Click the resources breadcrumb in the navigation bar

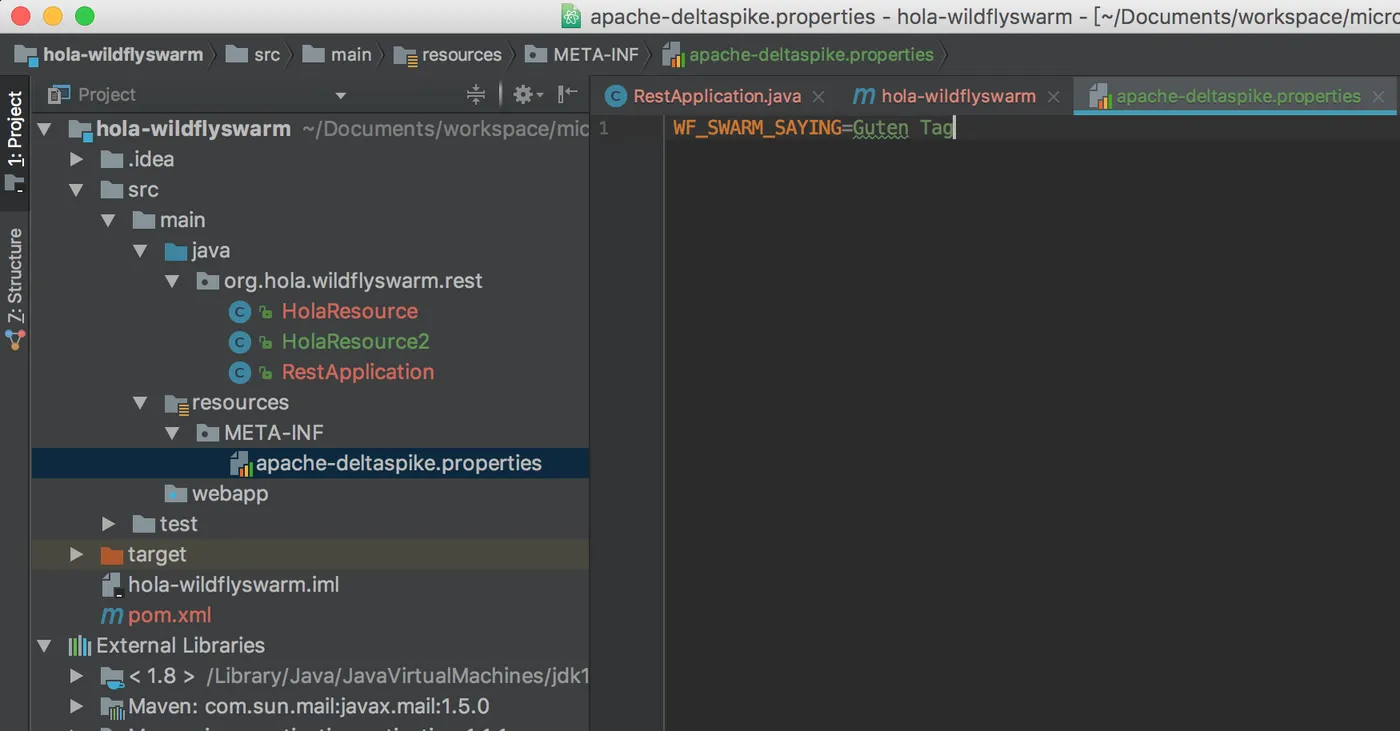448,55
